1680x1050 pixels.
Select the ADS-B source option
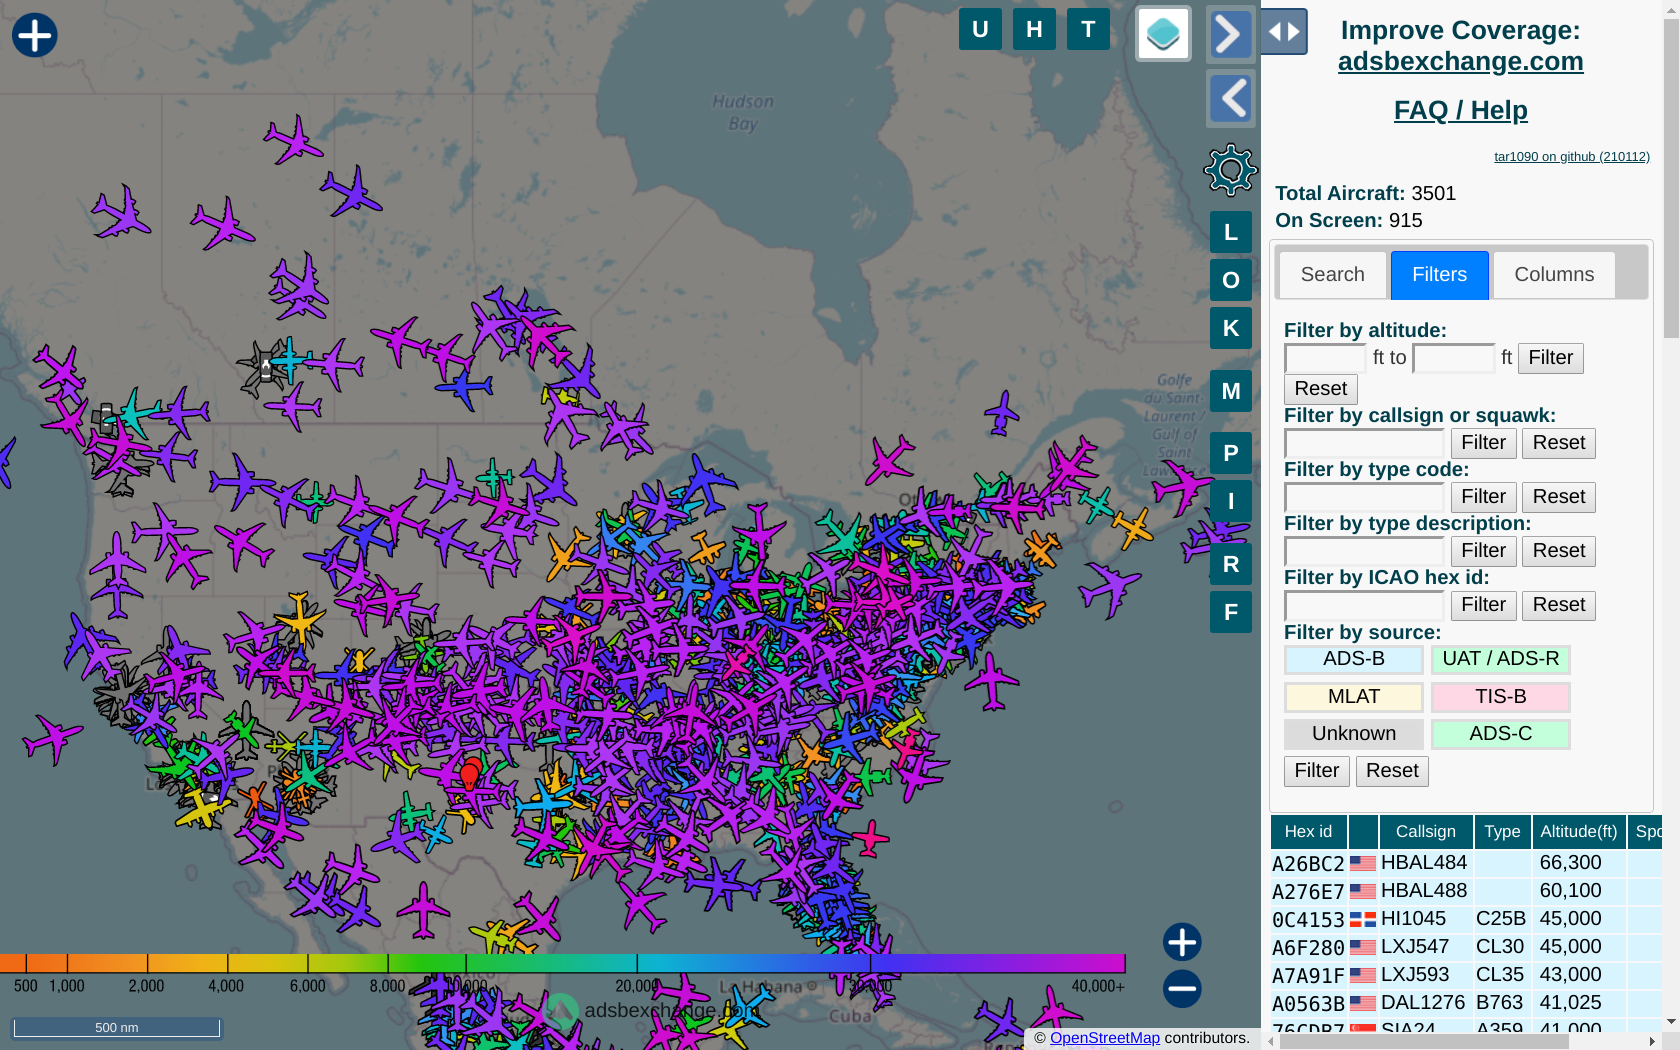[1353, 659]
